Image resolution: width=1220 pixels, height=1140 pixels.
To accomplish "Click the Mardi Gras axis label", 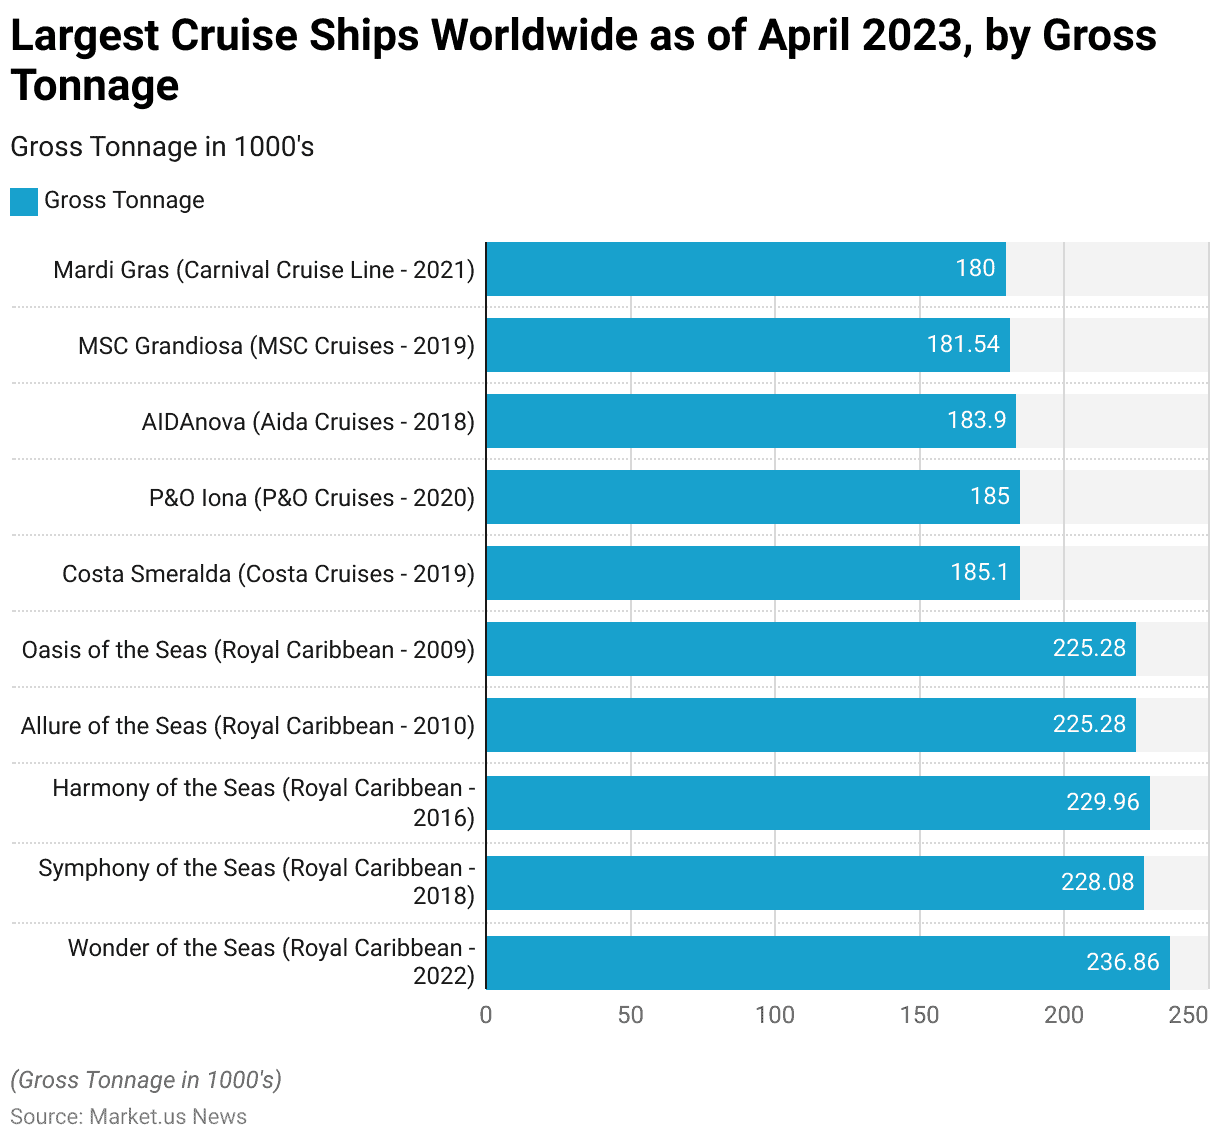I will (x=264, y=270).
